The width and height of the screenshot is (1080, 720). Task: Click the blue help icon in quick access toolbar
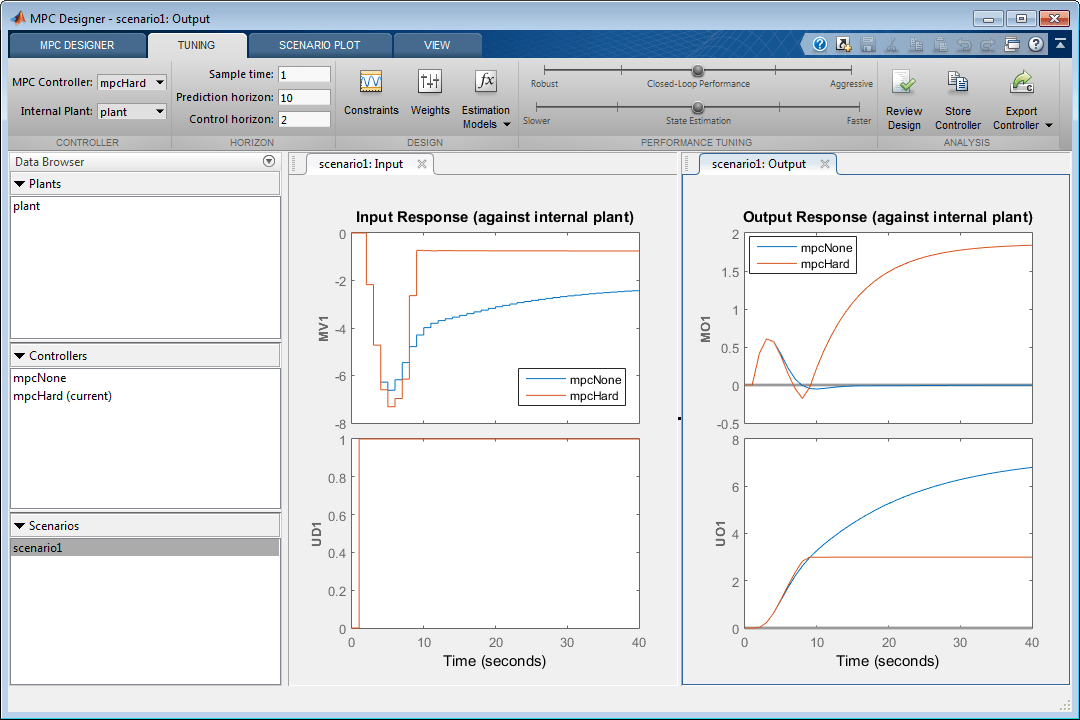click(x=820, y=45)
